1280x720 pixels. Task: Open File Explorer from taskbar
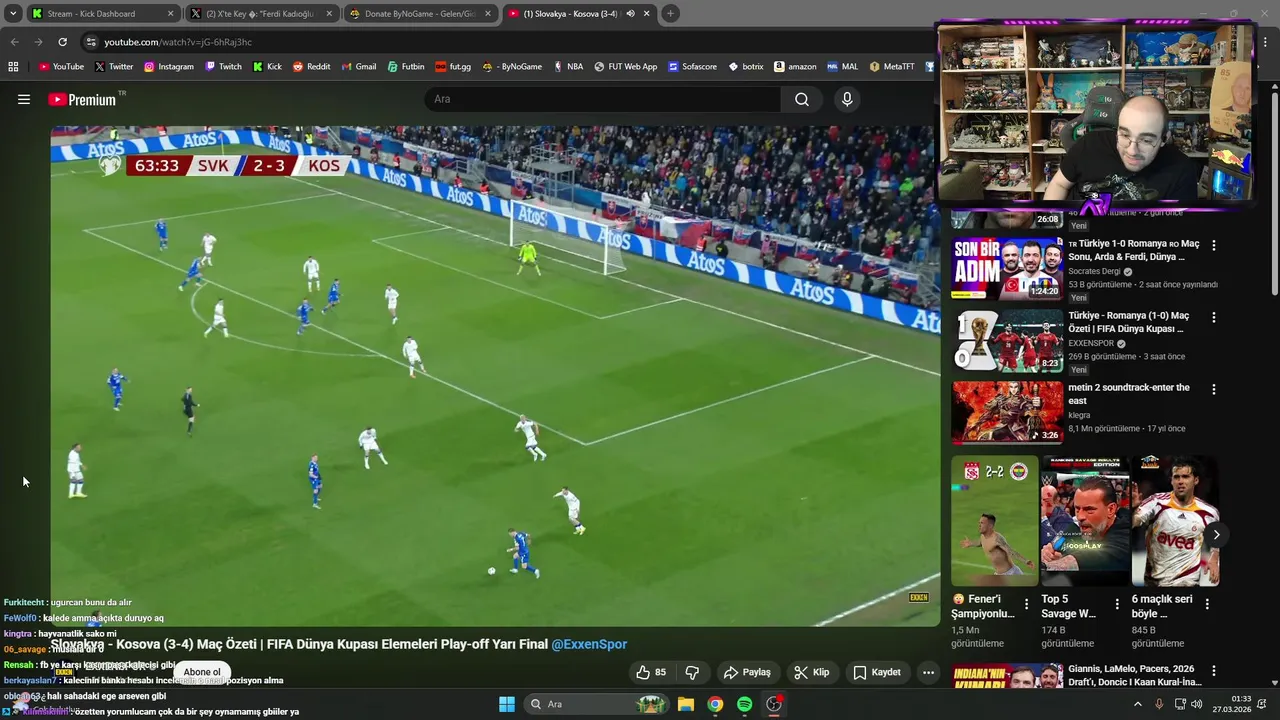click(686, 704)
